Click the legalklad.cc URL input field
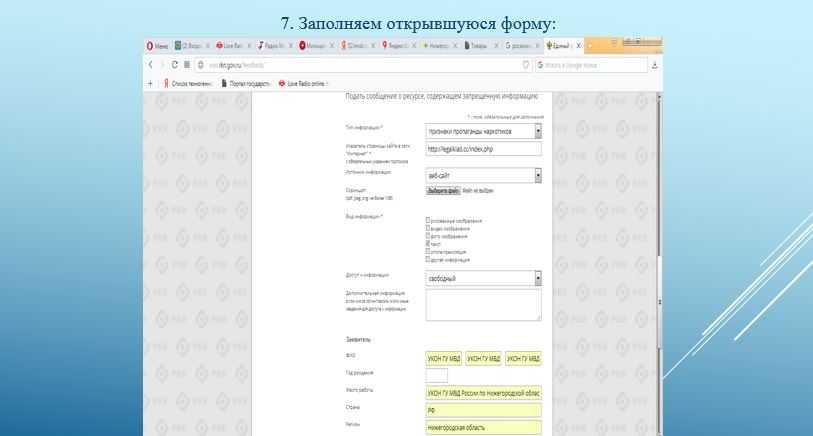This screenshot has height=436, width=813. coord(482,149)
